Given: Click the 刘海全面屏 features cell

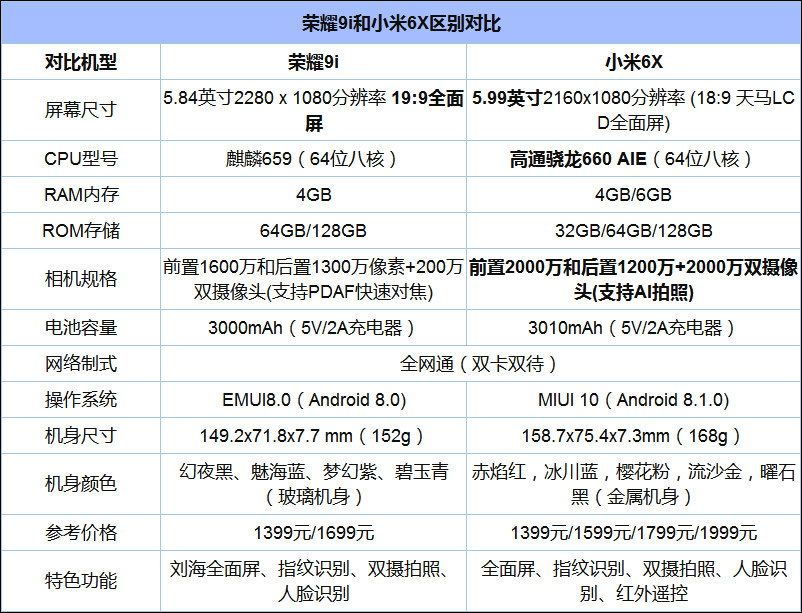Looking at the screenshot, I should (313, 581).
